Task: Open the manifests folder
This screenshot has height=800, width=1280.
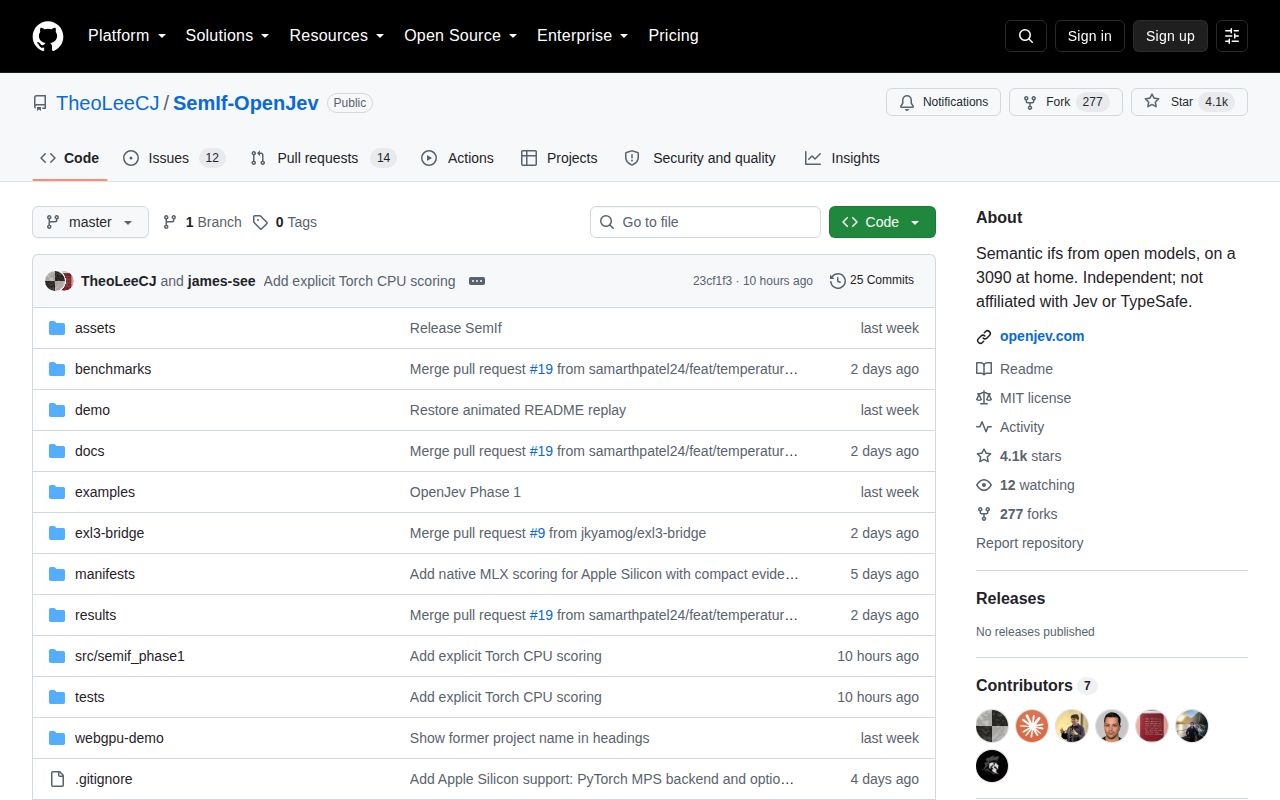Action: 105,574
